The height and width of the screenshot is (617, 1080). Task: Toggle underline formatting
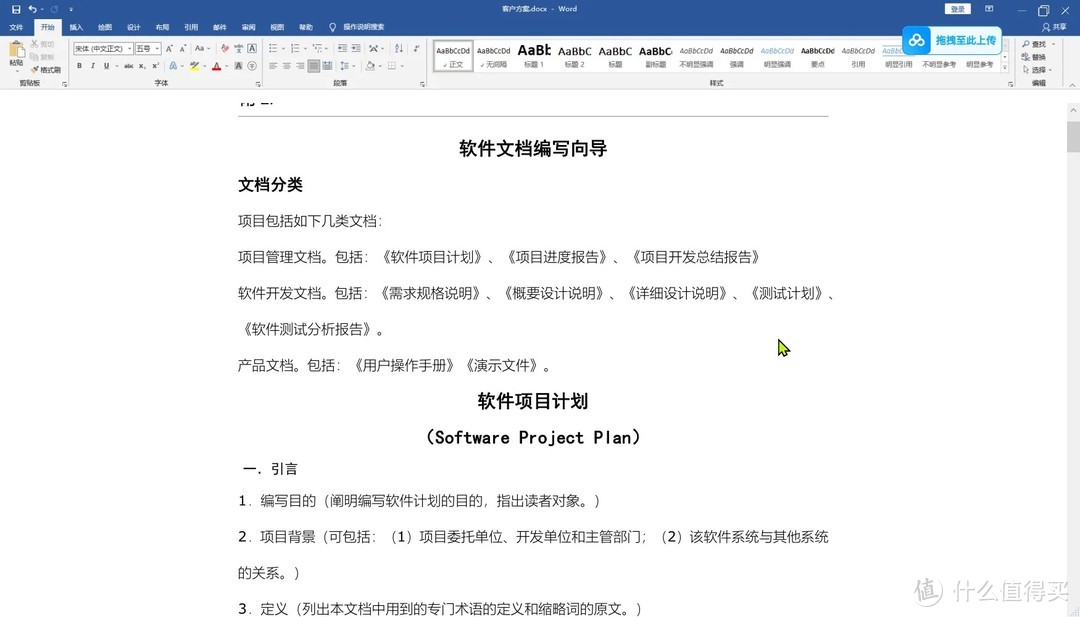pos(107,66)
